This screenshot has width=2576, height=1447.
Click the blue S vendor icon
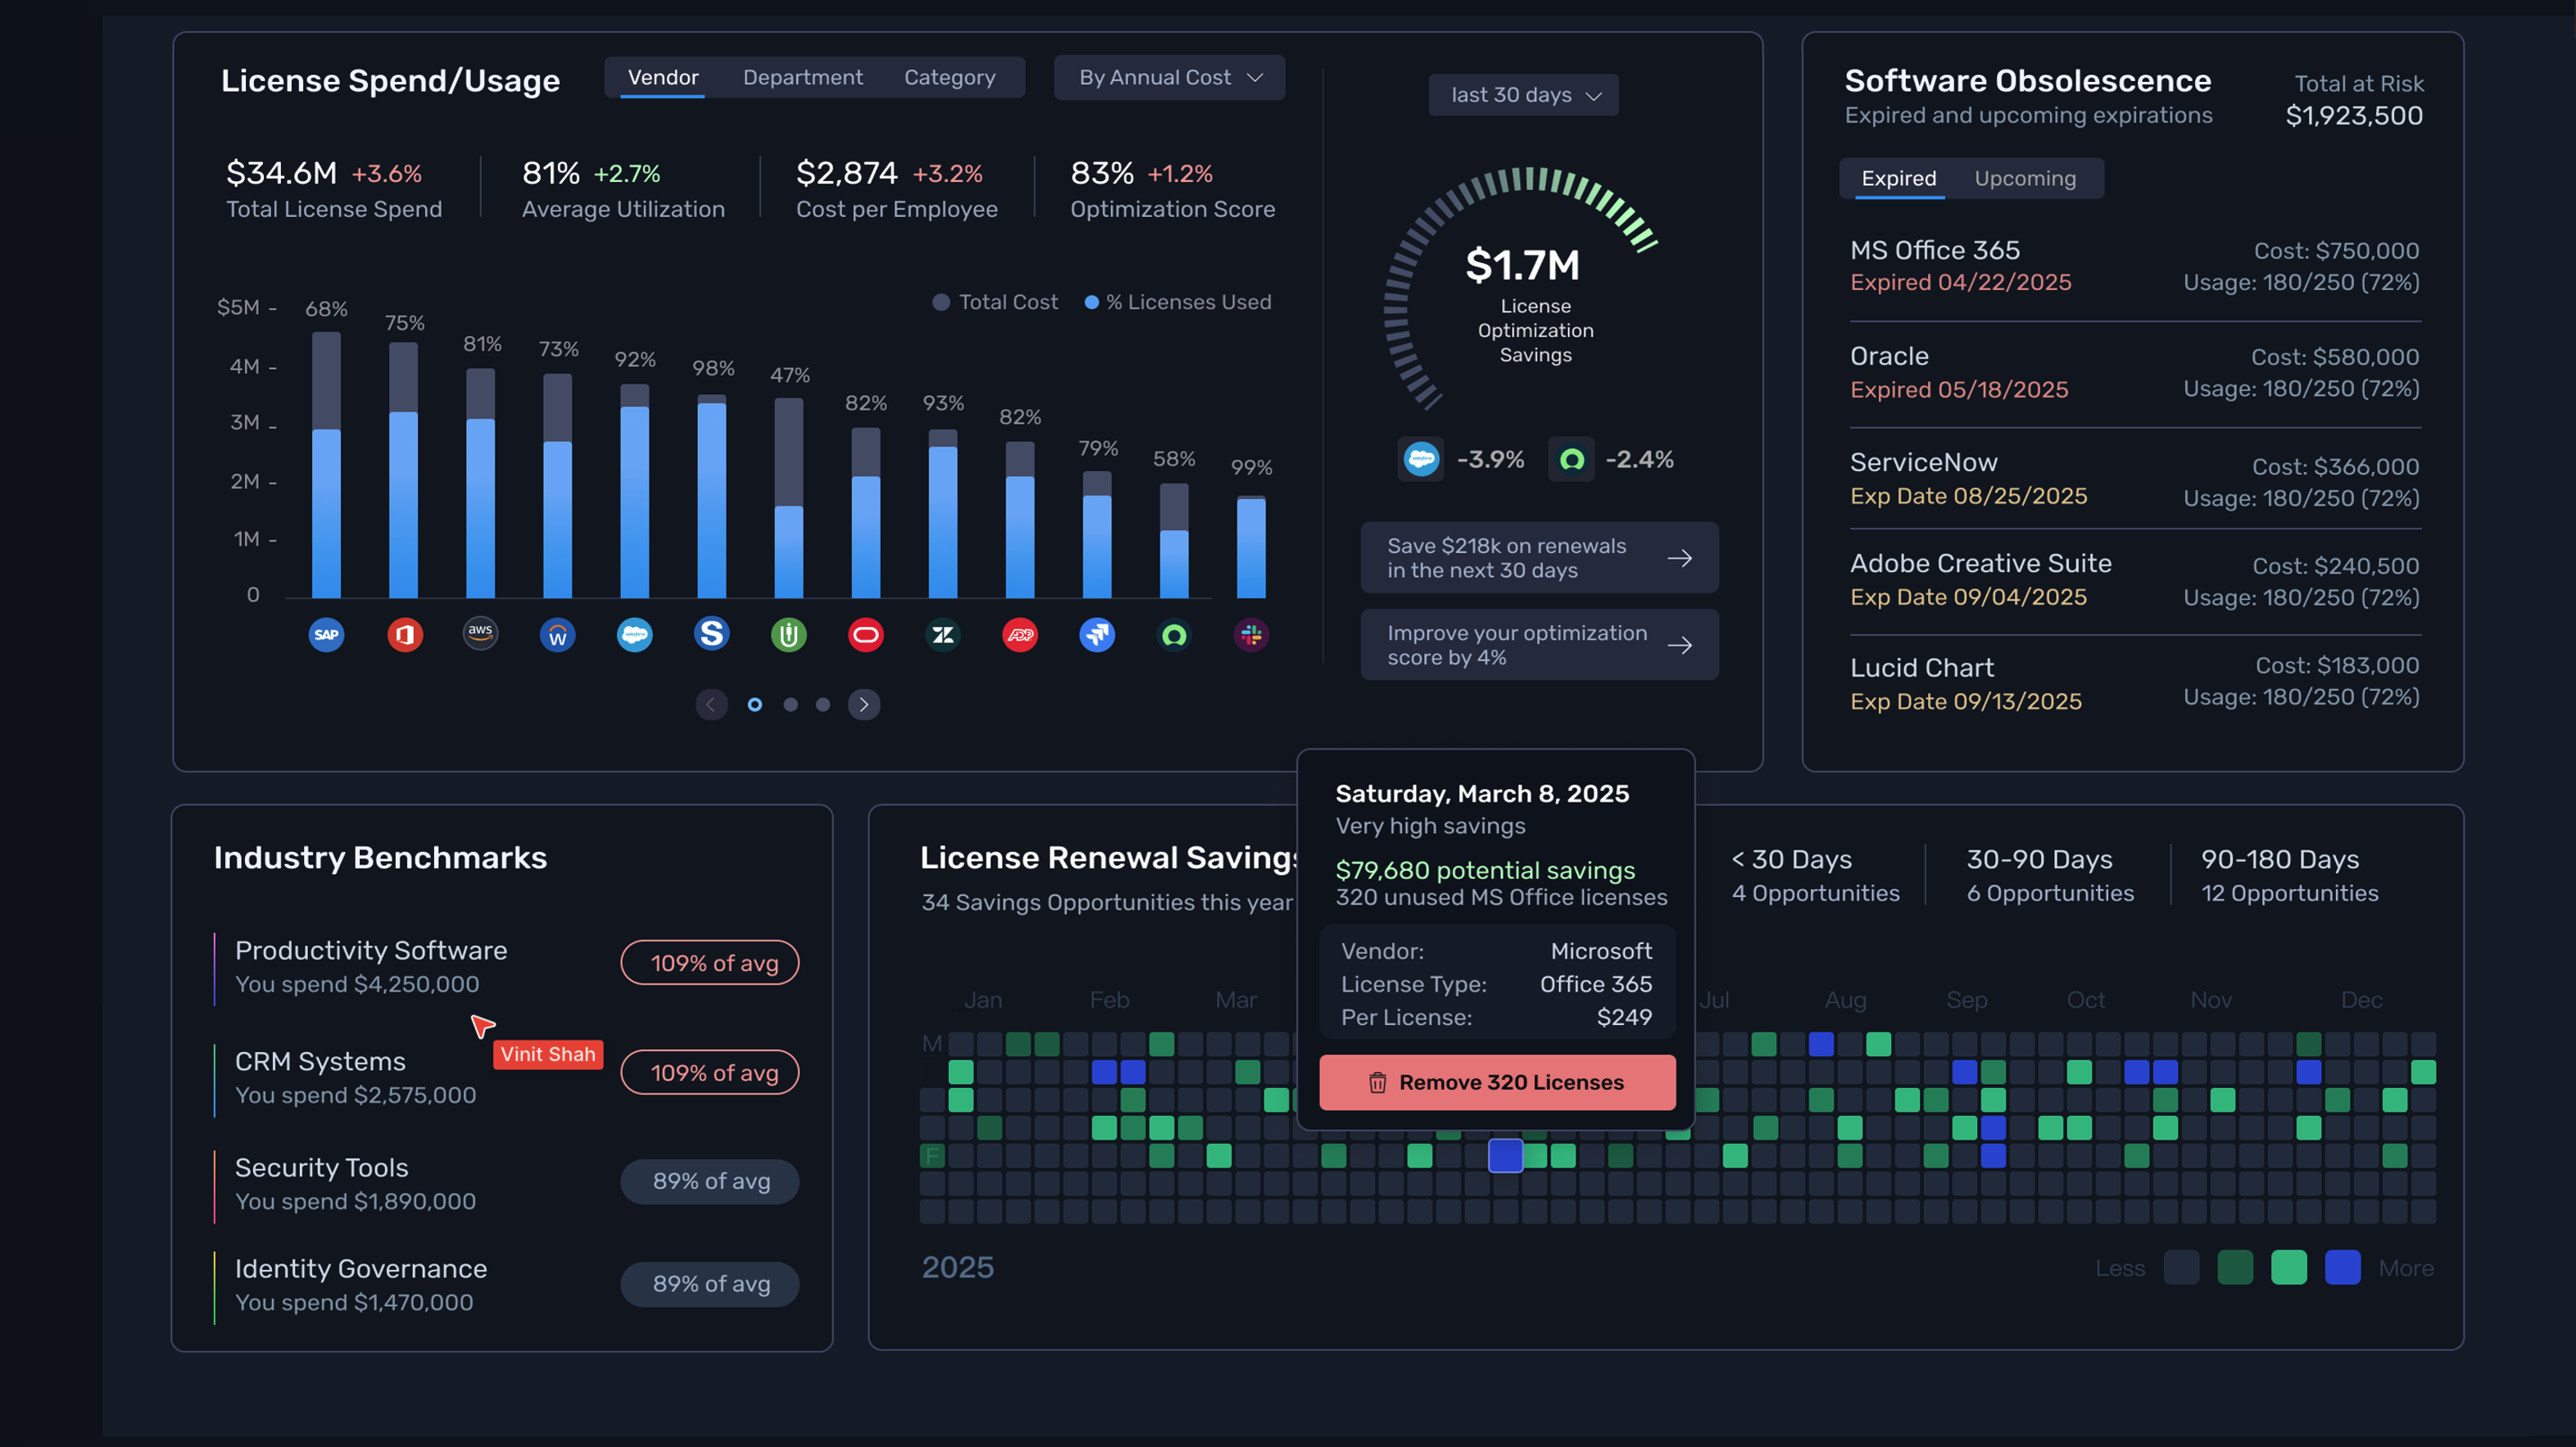[x=712, y=634]
